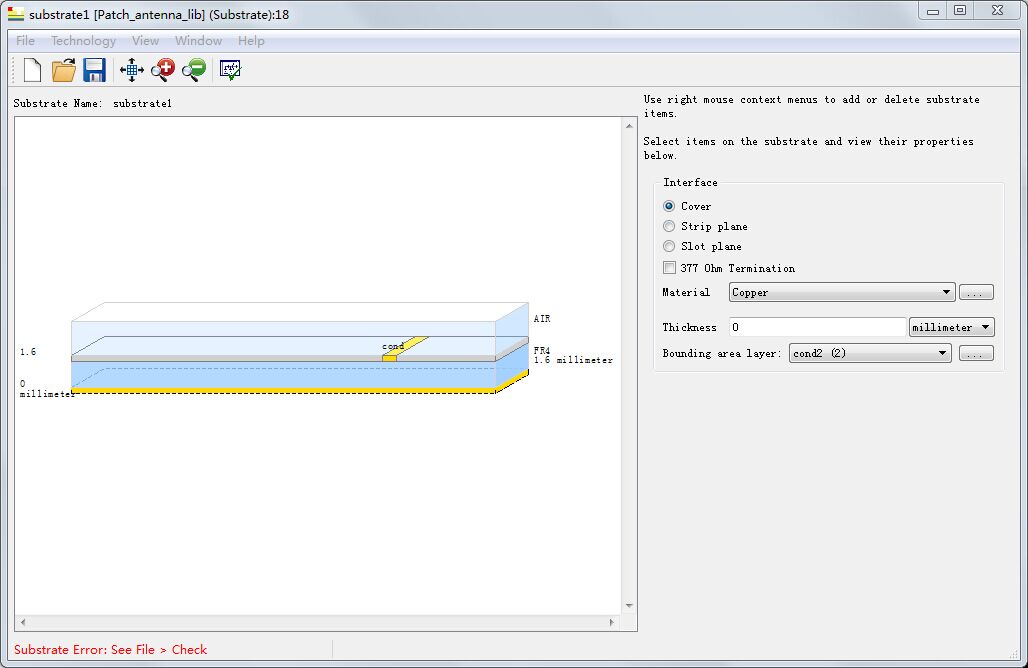The image size is (1028, 668).
Task: Open the File menu
Action: click(26, 41)
